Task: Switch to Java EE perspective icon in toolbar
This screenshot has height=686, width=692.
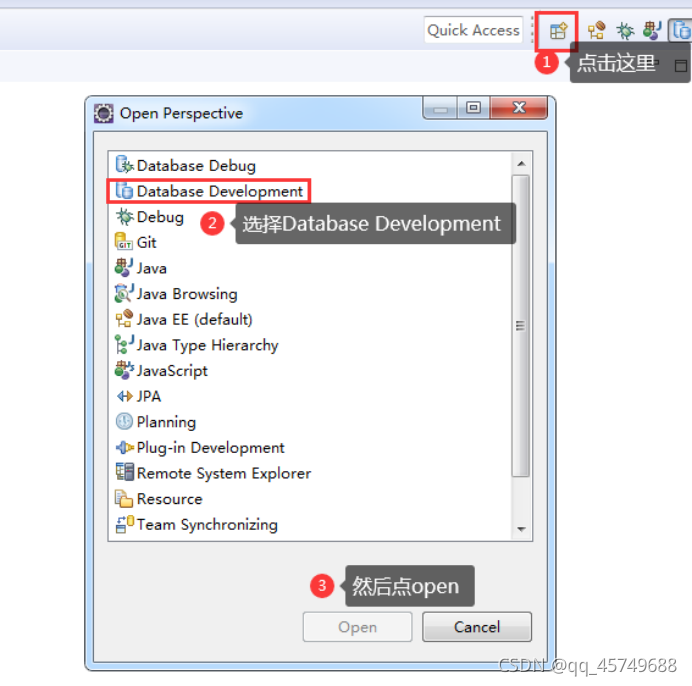Action: (x=596, y=30)
